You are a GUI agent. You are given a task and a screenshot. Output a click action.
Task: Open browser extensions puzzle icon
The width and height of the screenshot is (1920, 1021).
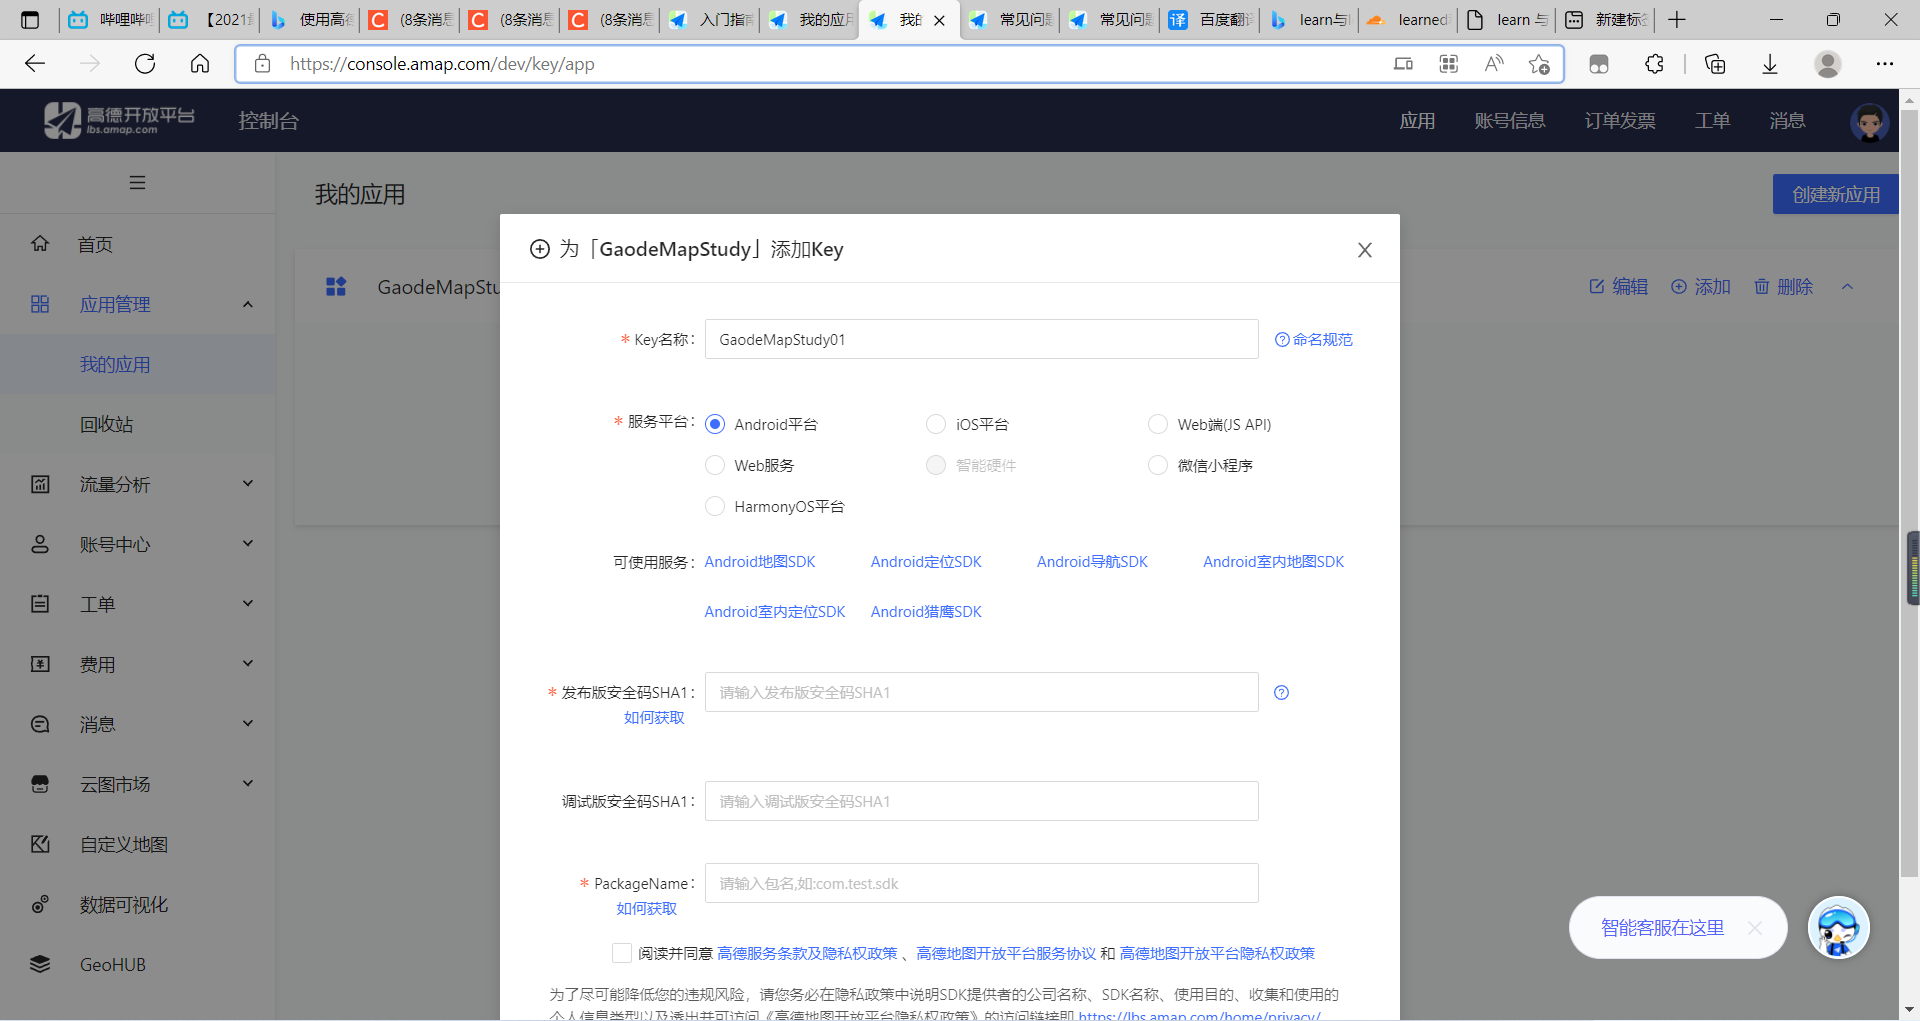pos(1654,64)
